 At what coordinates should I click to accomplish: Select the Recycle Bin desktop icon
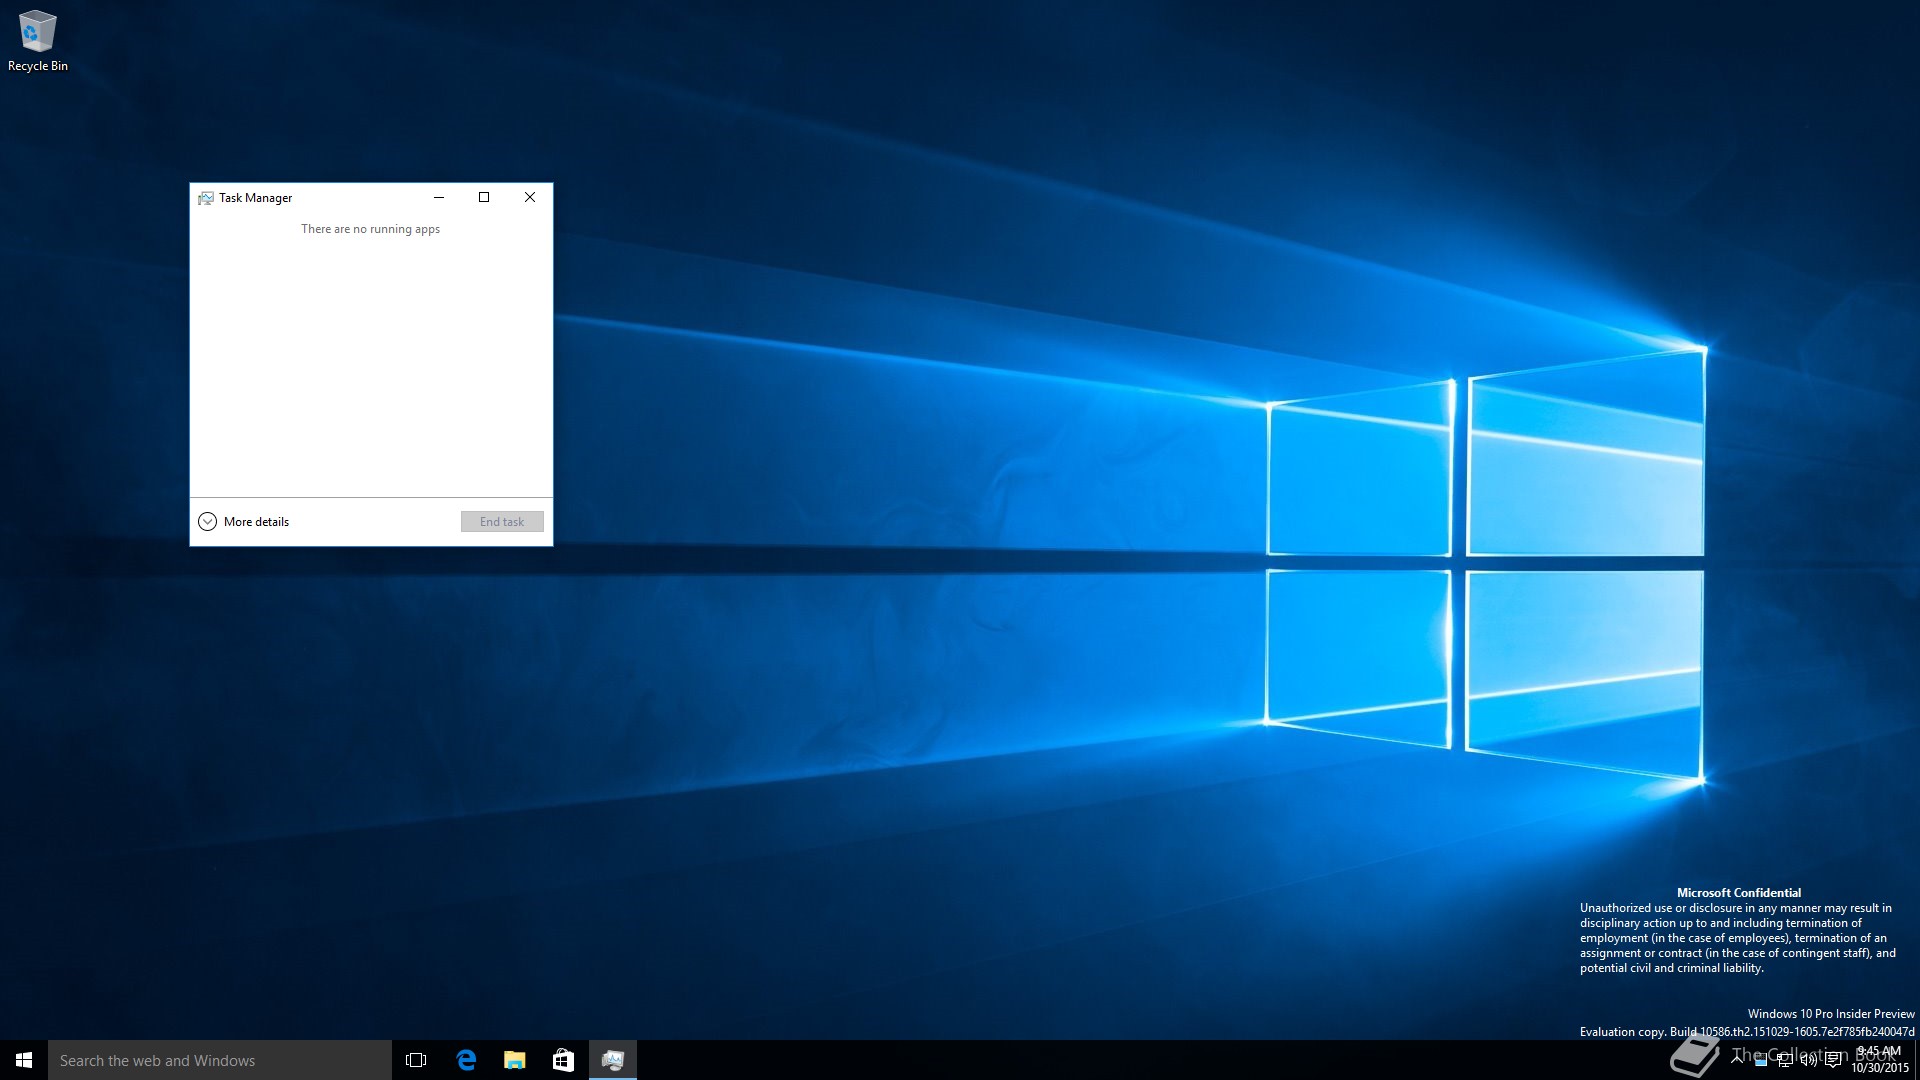pyautogui.click(x=38, y=41)
